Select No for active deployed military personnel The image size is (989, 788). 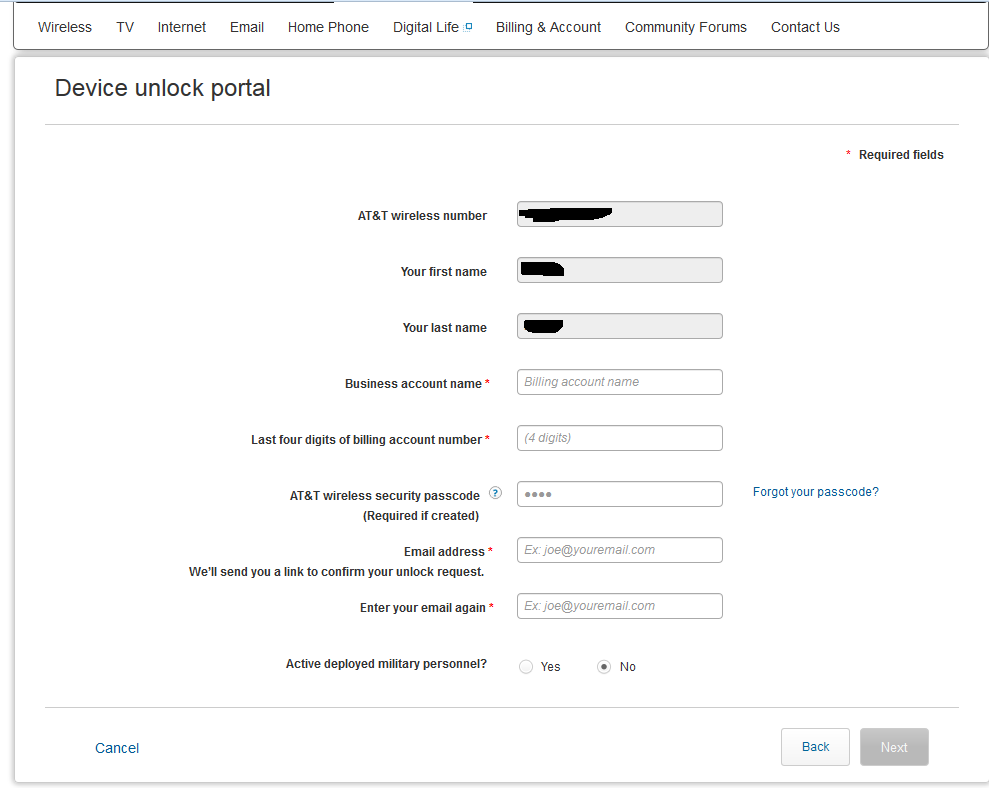pos(604,667)
